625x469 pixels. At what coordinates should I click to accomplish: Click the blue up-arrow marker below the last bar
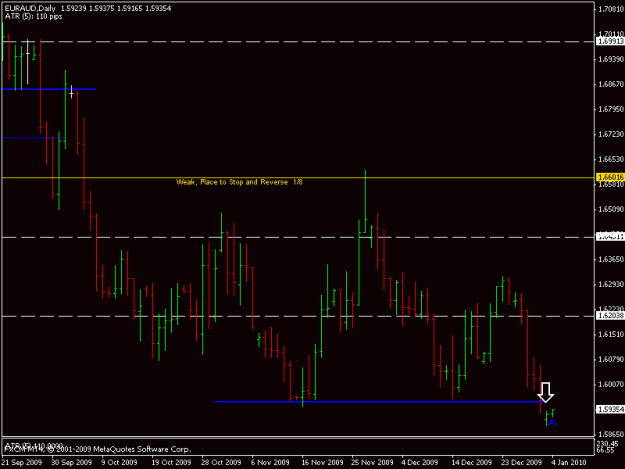tap(552, 422)
